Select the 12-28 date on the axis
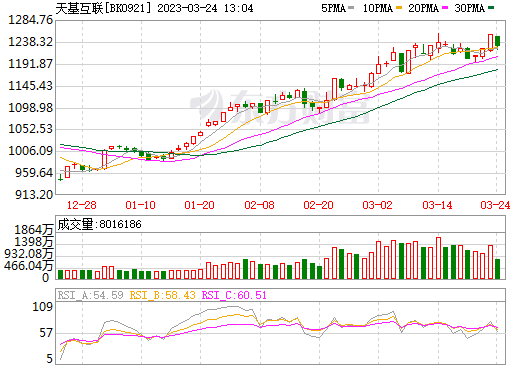 82,205
